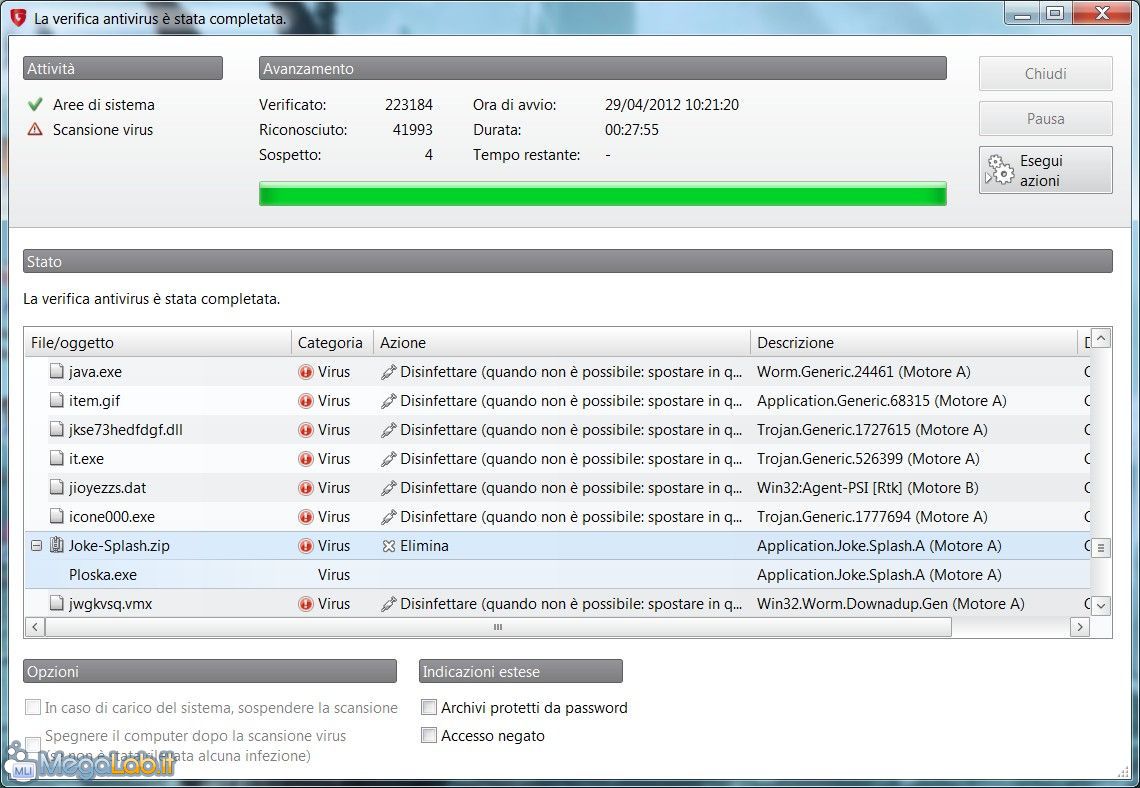Collapse the Joke-Splash.zip tree node
The height and width of the screenshot is (788, 1140).
(x=37, y=546)
